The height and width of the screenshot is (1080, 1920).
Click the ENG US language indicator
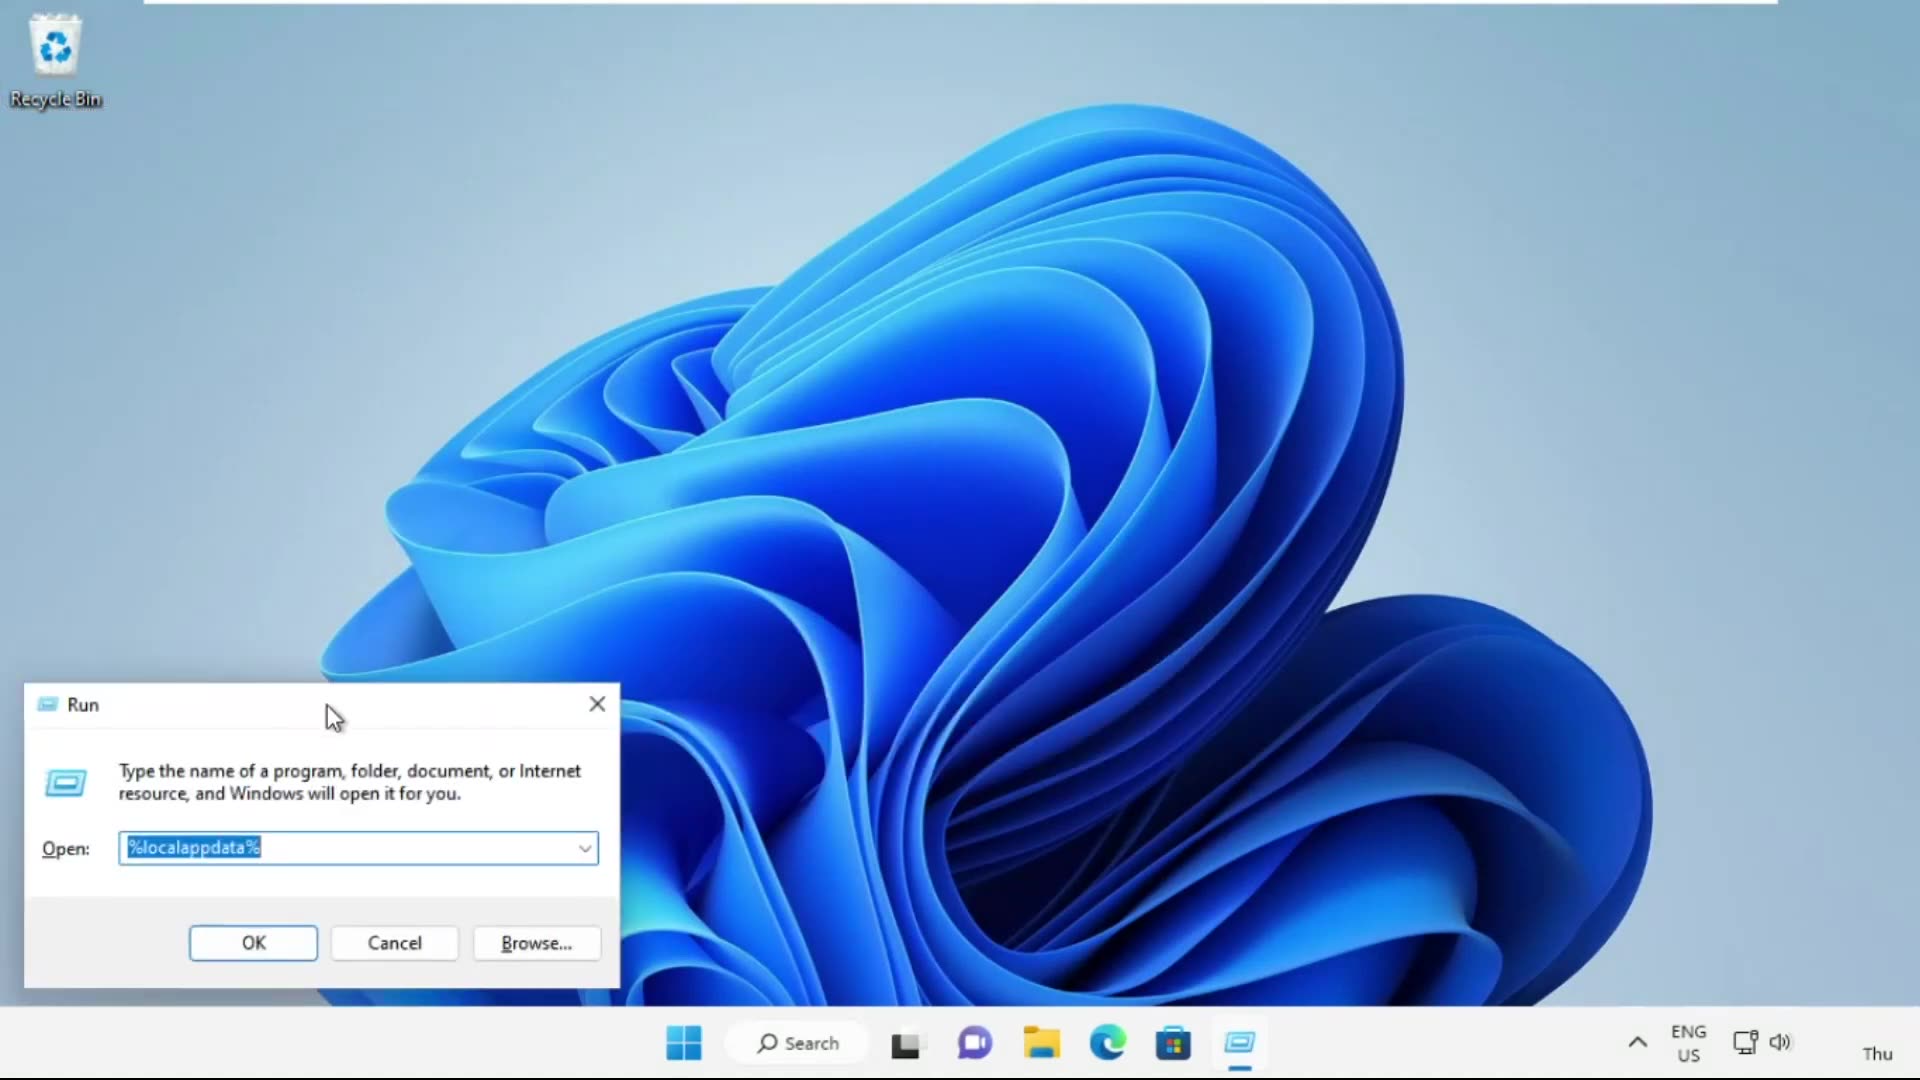(x=1689, y=1042)
